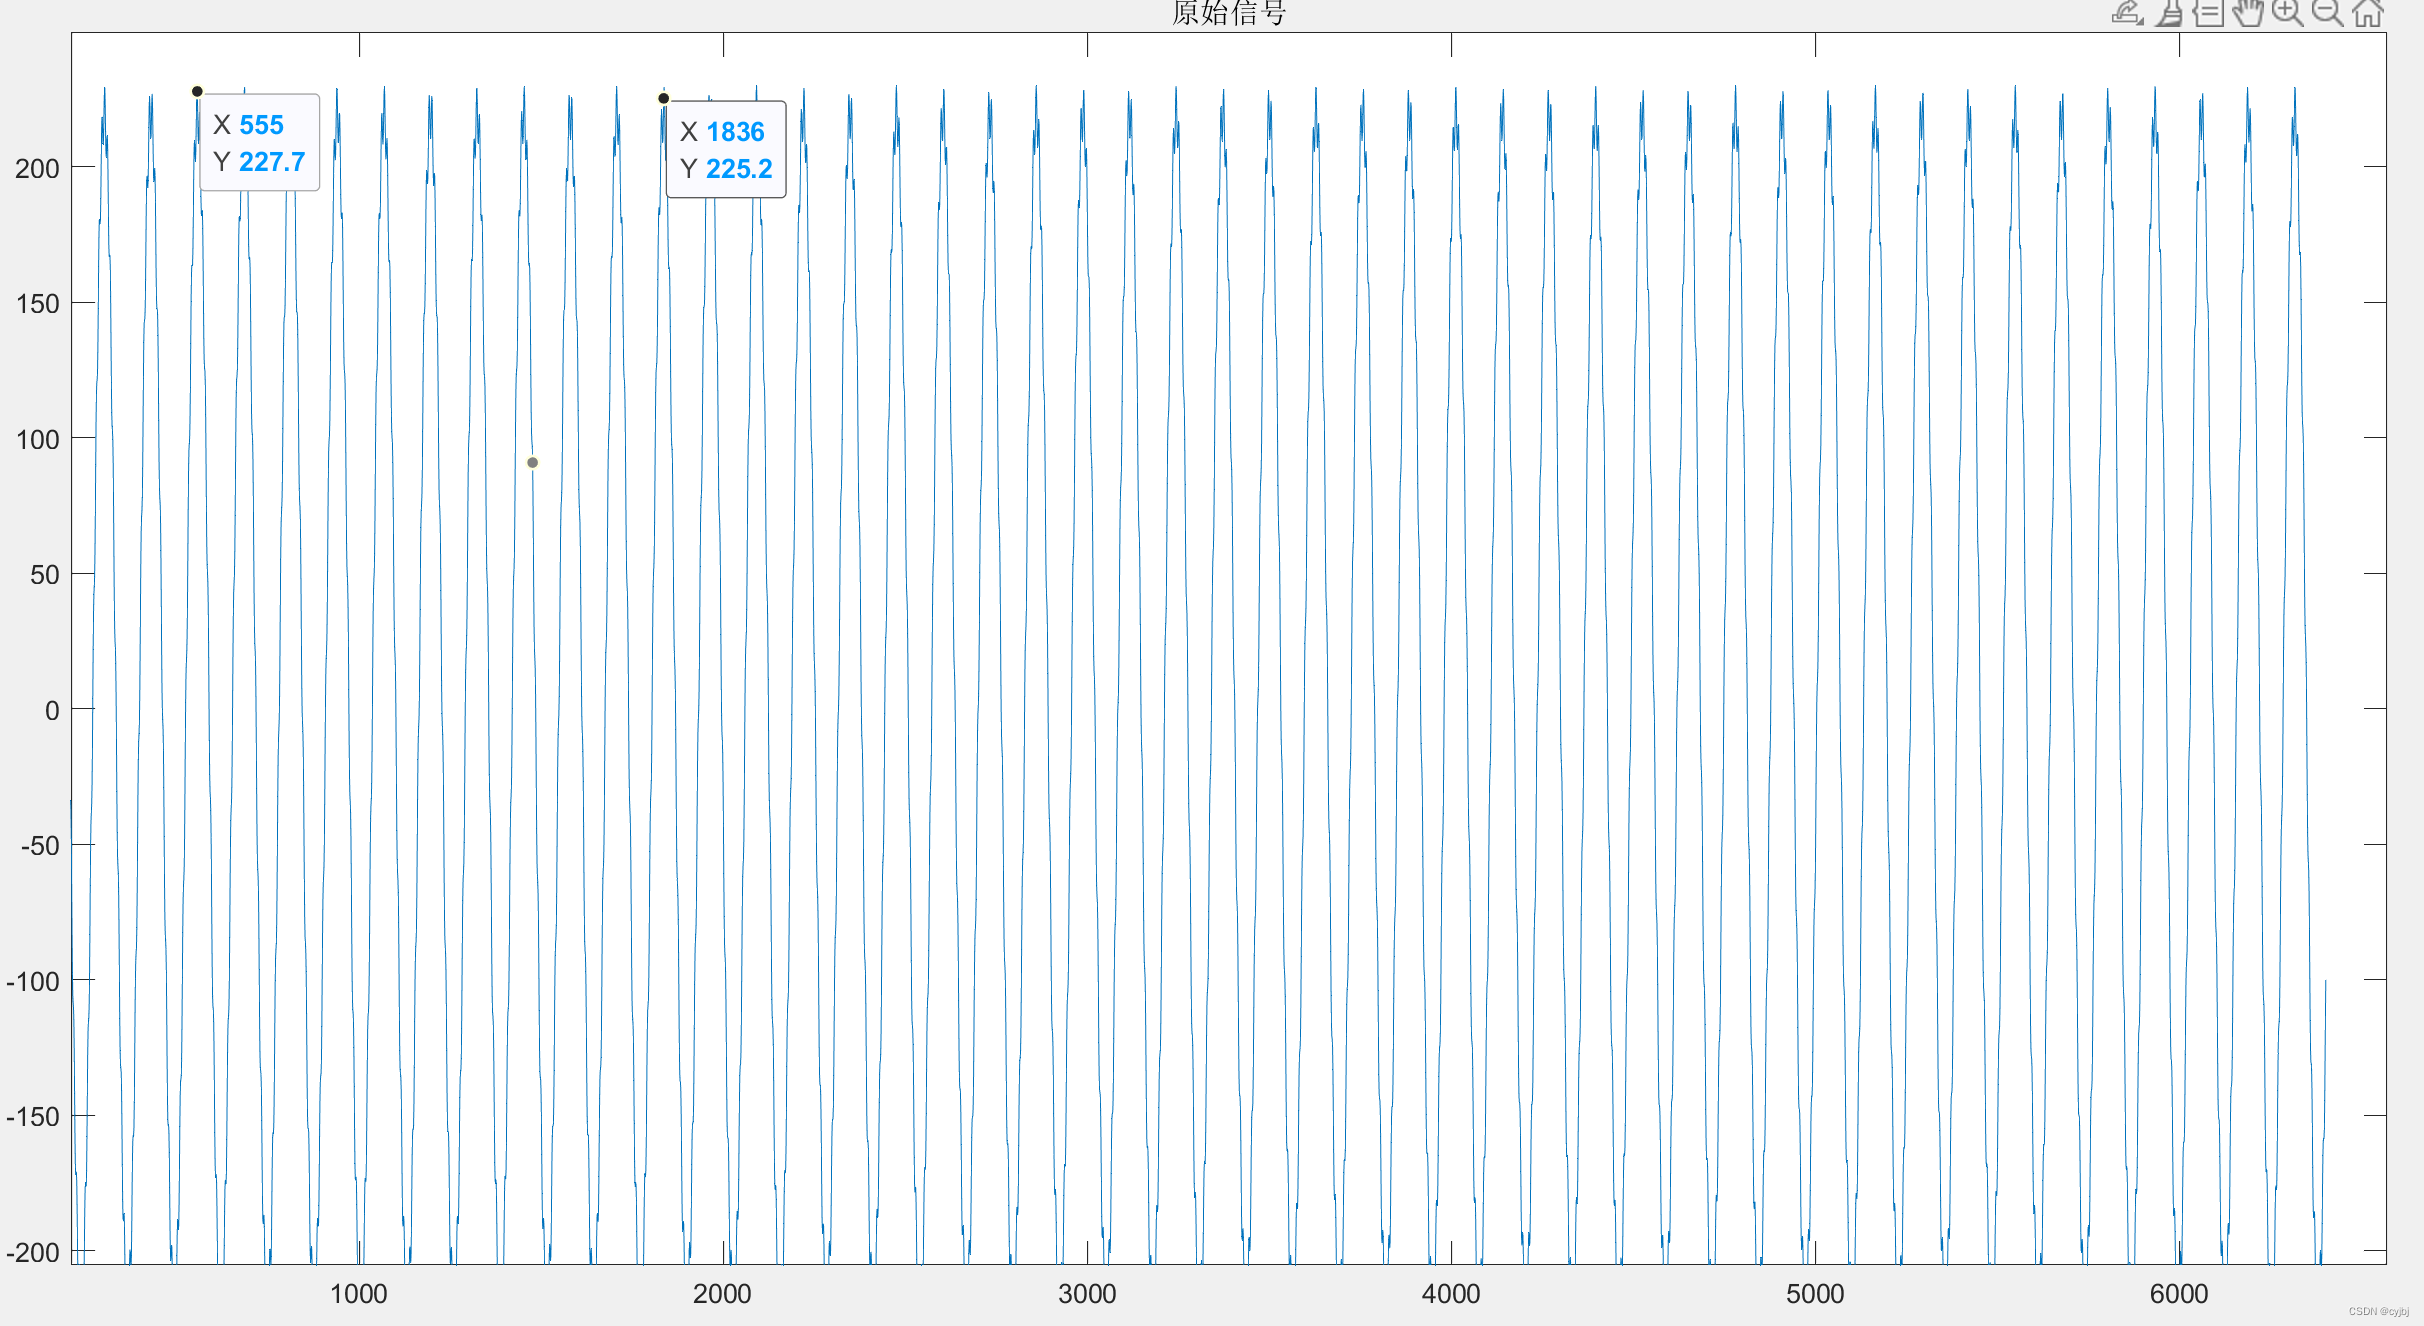Click the black marker dot at X 1836
2424x1326 pixels.
[663, 98]
